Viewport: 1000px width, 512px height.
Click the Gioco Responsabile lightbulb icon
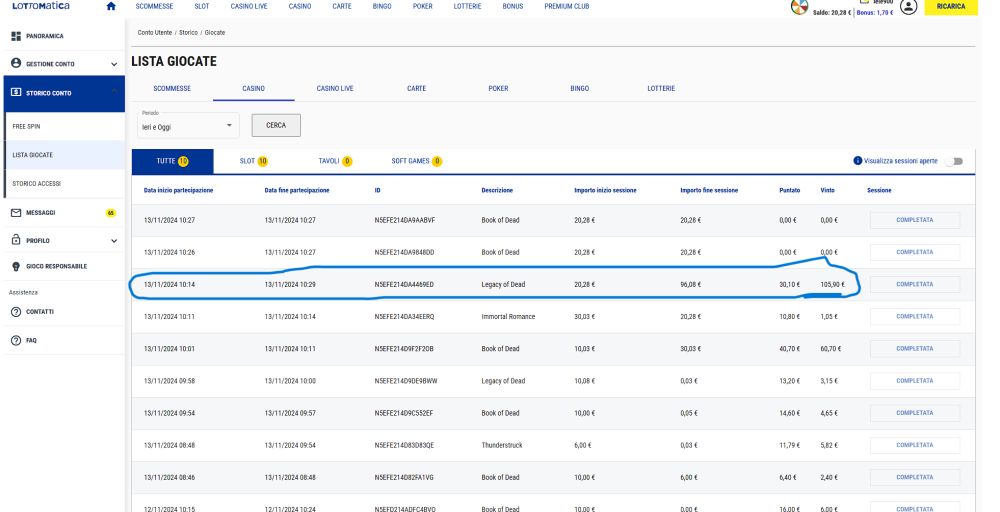pos(16,266)
